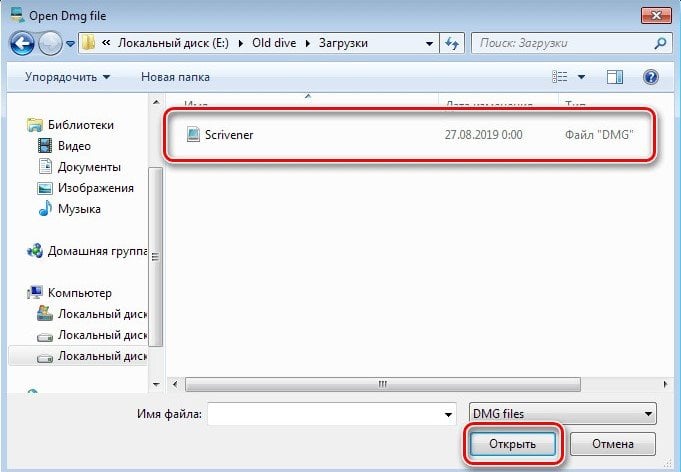
Task: Open the Музыка library
Action: [79, 209]
